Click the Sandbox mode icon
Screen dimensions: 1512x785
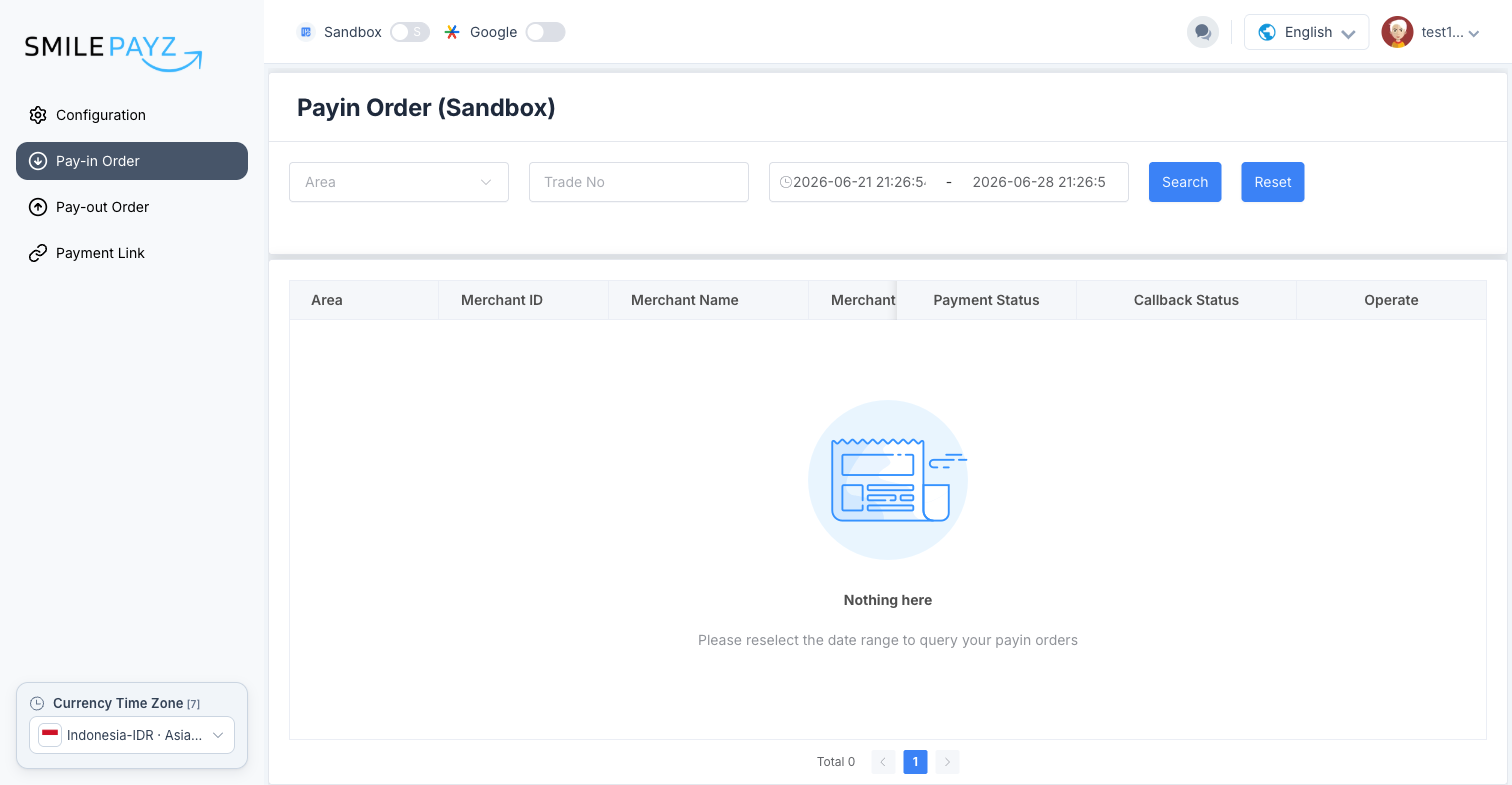point(306,32)
